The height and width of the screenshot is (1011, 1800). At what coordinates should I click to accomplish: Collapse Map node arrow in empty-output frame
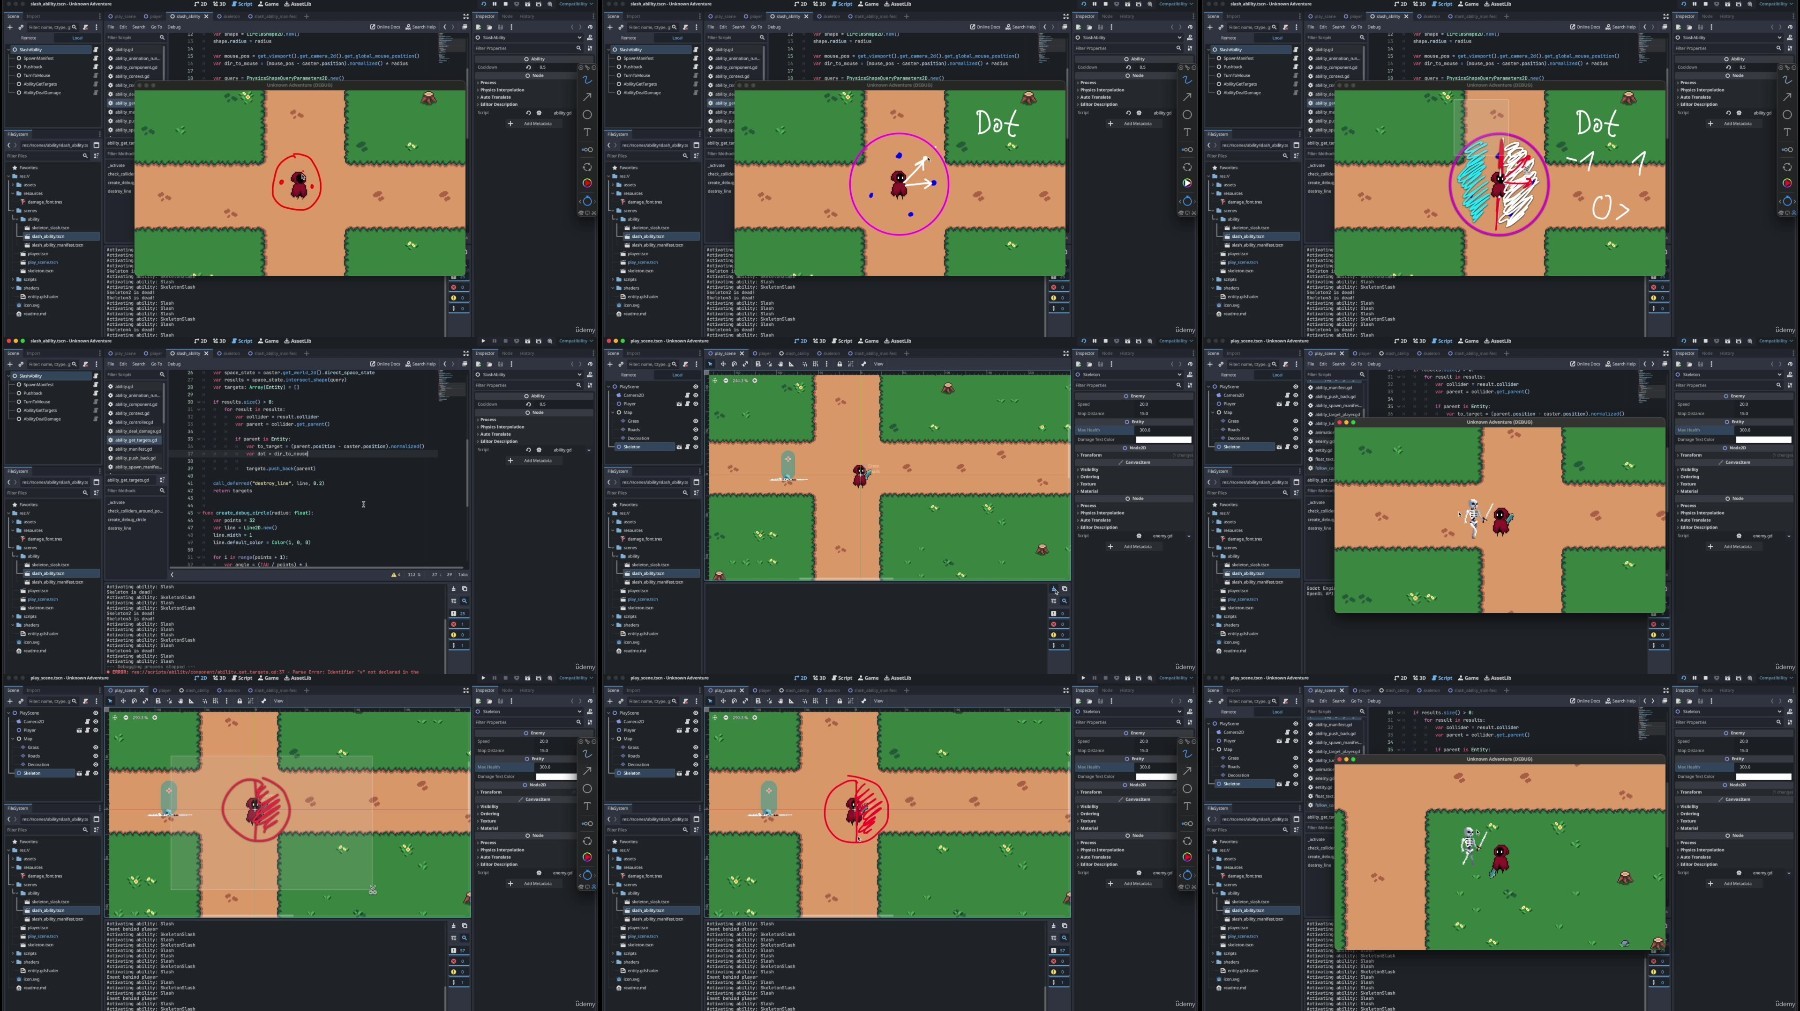(613, 412)
